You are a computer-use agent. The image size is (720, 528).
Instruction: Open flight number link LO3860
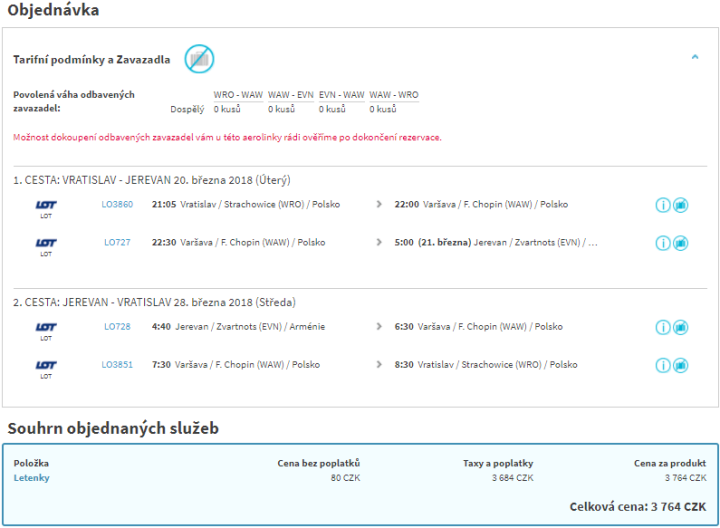[x=117, y=204]
